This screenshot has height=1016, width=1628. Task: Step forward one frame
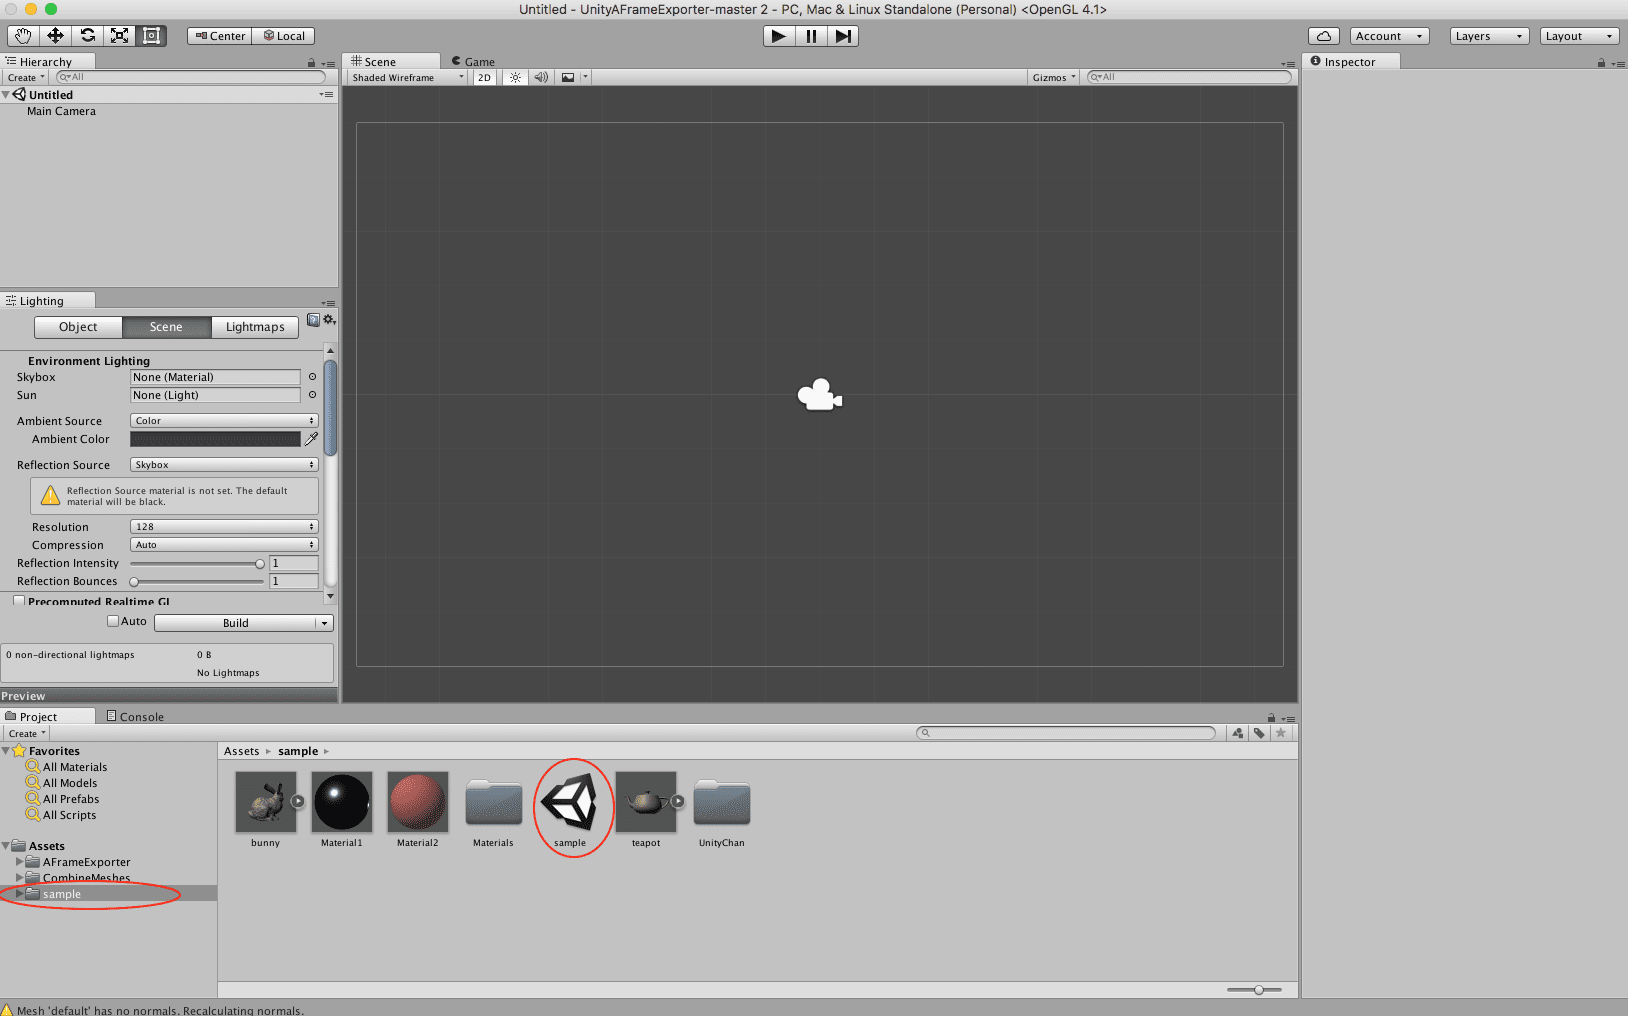click(843, 36)
